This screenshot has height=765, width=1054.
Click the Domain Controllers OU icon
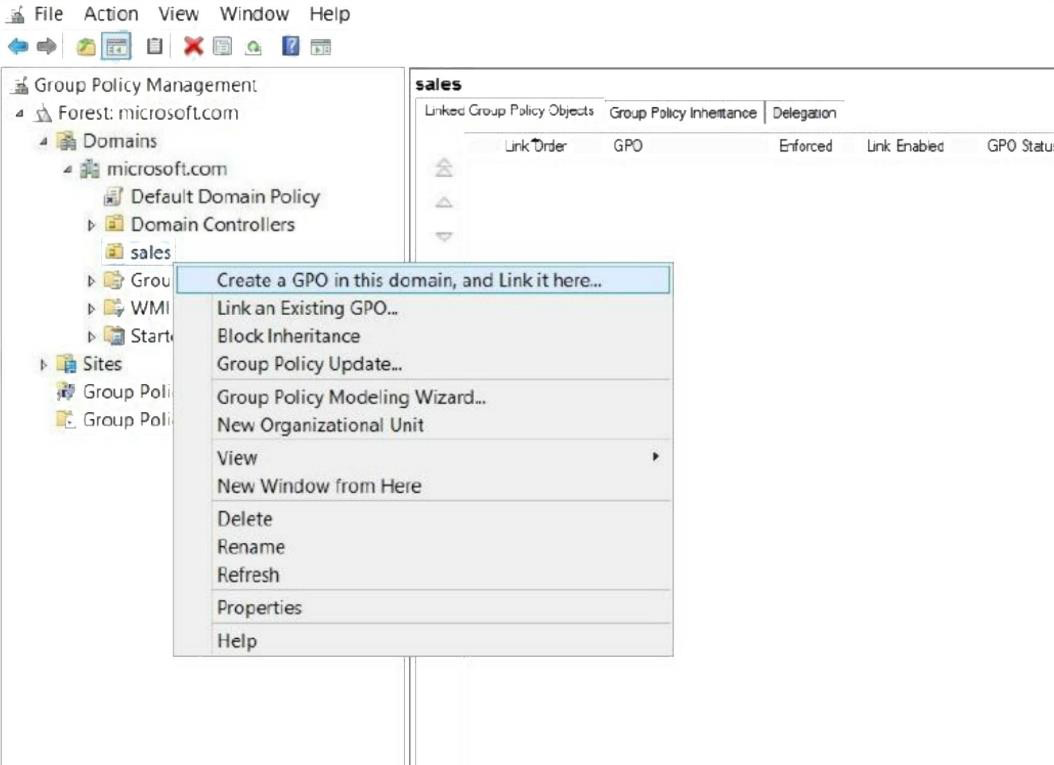[x=115, y=224]
